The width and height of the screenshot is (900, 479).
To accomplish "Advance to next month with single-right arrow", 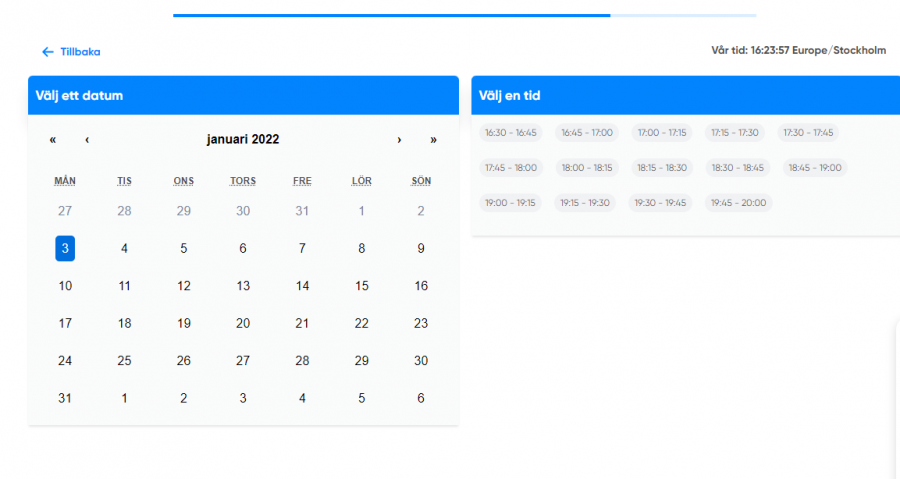I will pyautogui.click(x=399, y=140).
